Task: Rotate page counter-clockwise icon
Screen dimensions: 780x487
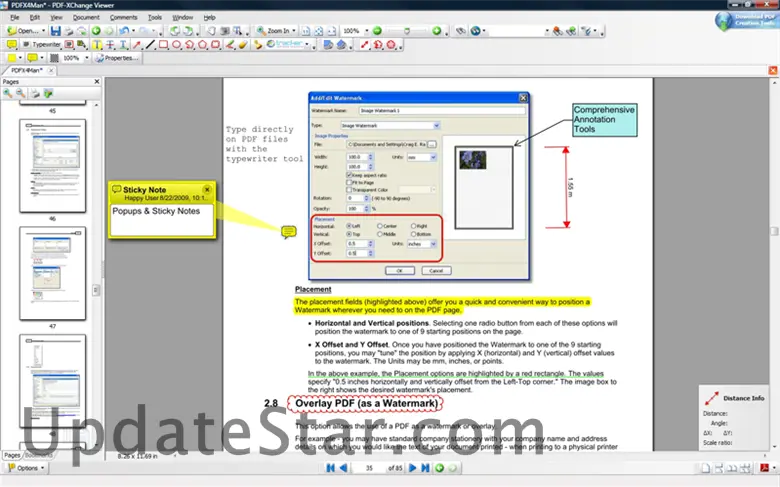Action: point(175,31)
